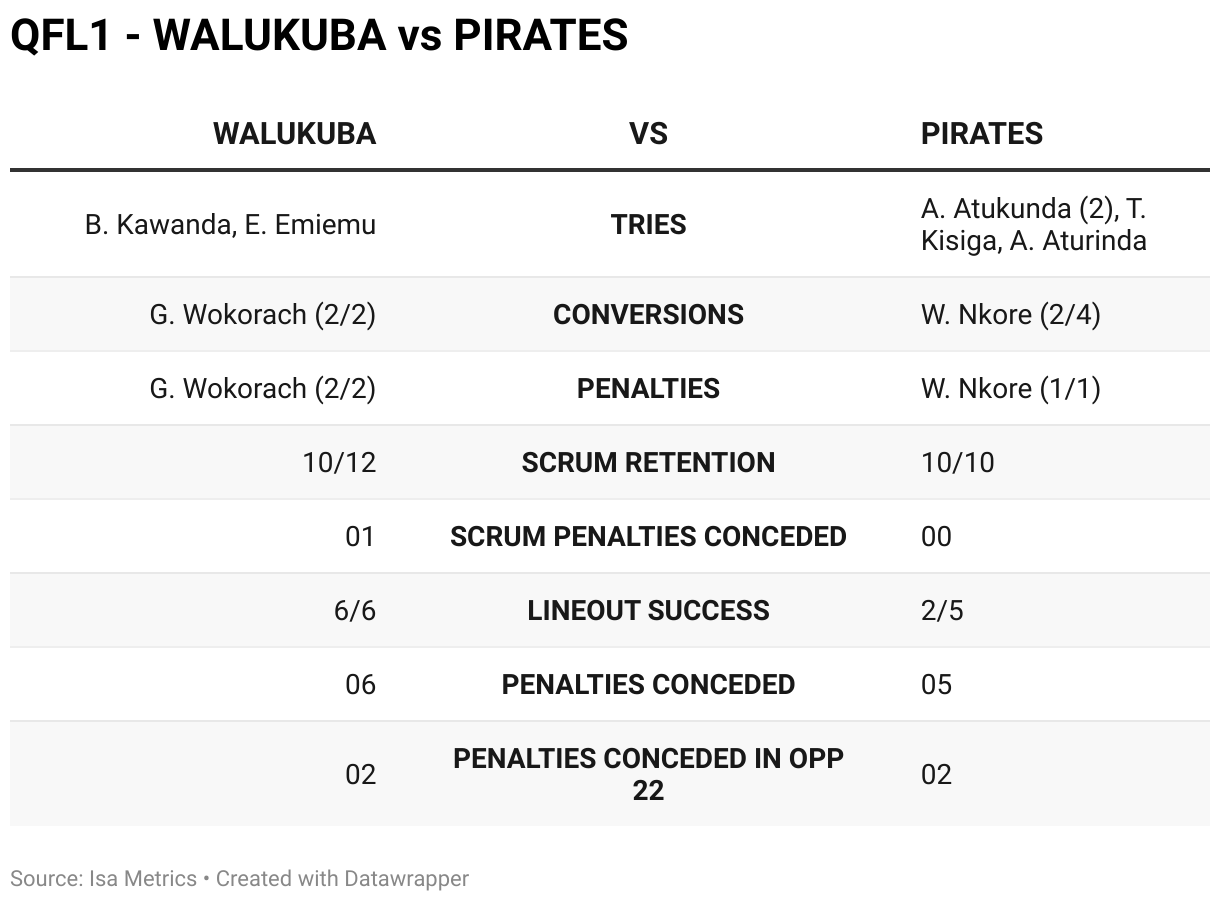The width and height of the screenshot is (1220, 902).
Task: Click W. Nkore (2/4) conversions cell
Action: (1010, 315)
